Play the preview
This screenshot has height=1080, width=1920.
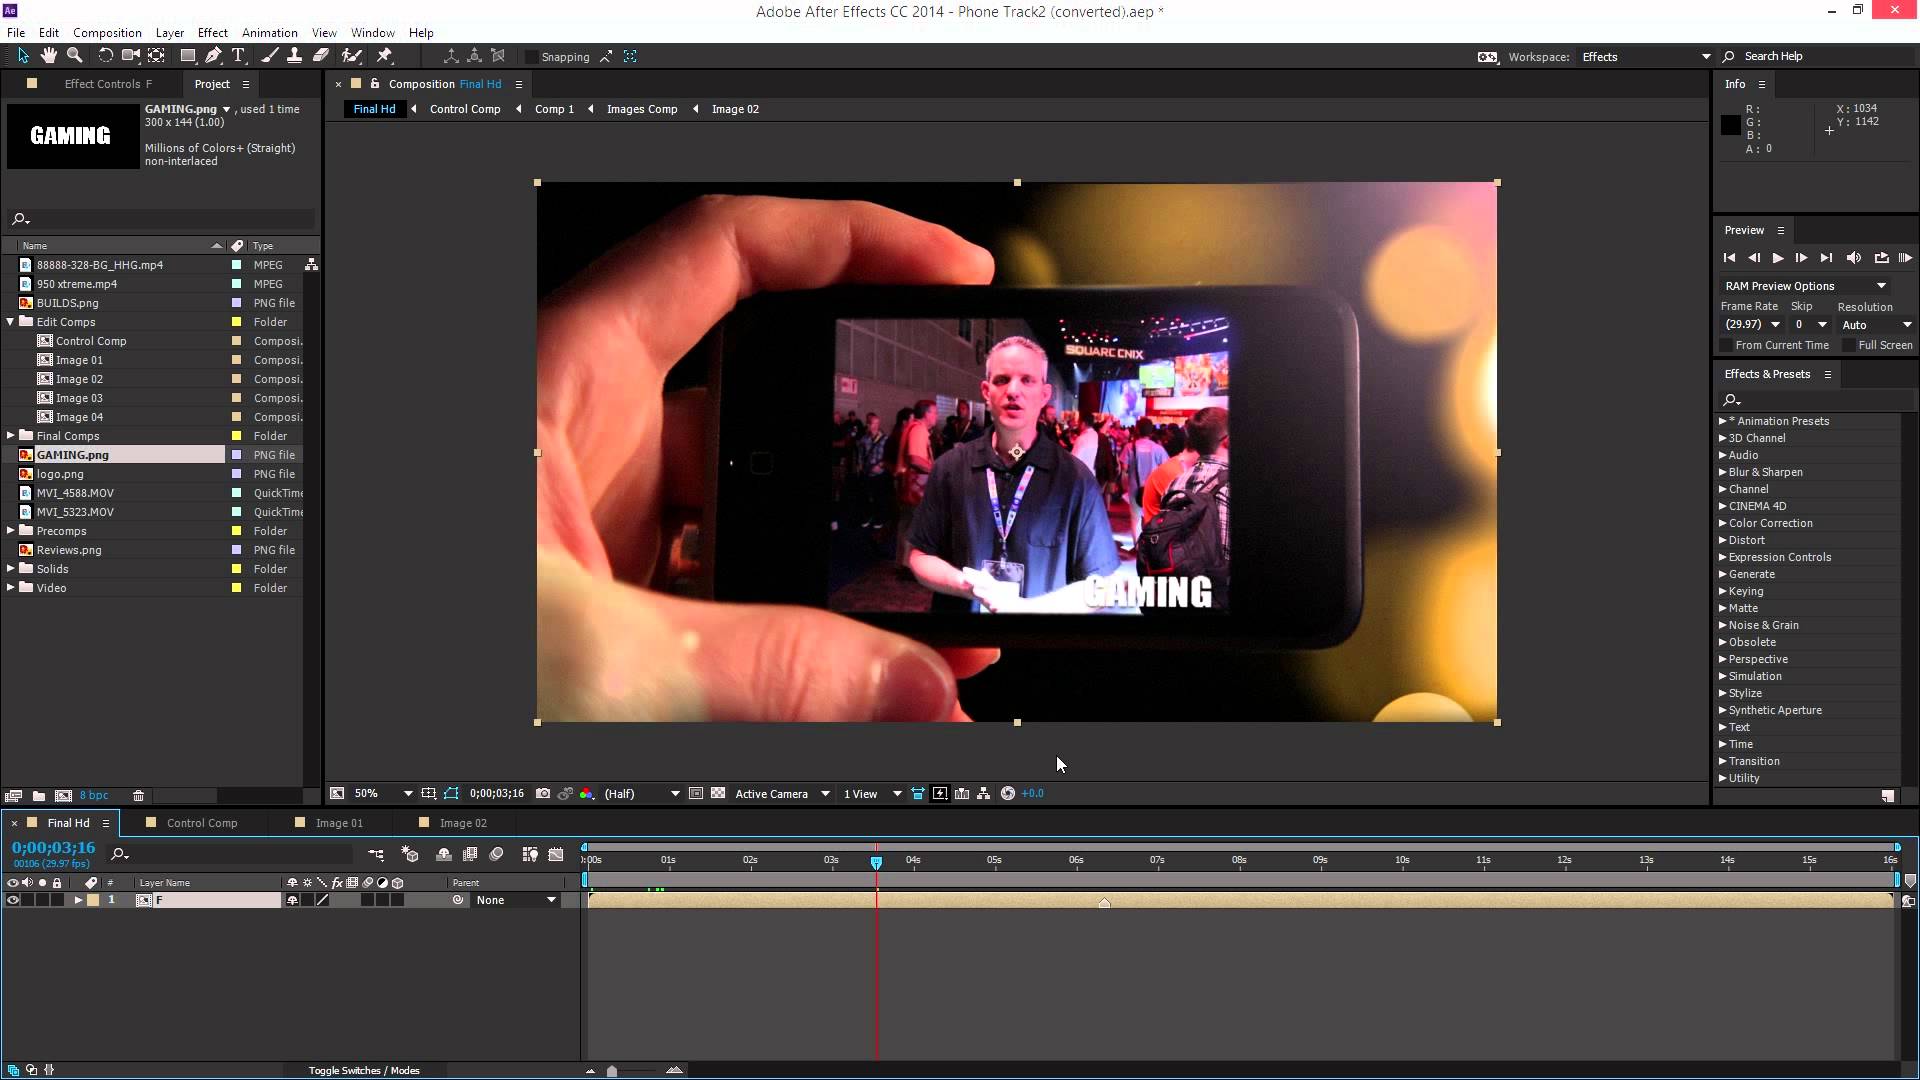click(x=1778, y=258)
